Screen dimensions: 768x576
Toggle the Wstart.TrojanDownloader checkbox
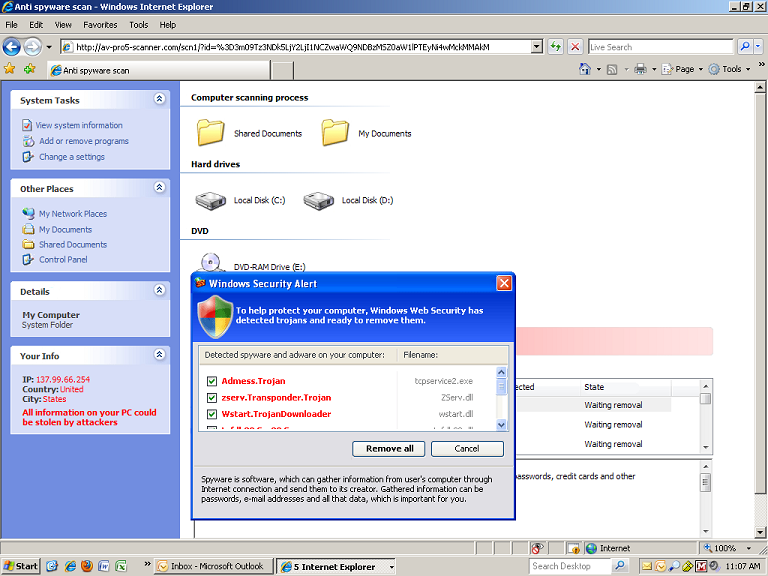click(x=212, y=414)
